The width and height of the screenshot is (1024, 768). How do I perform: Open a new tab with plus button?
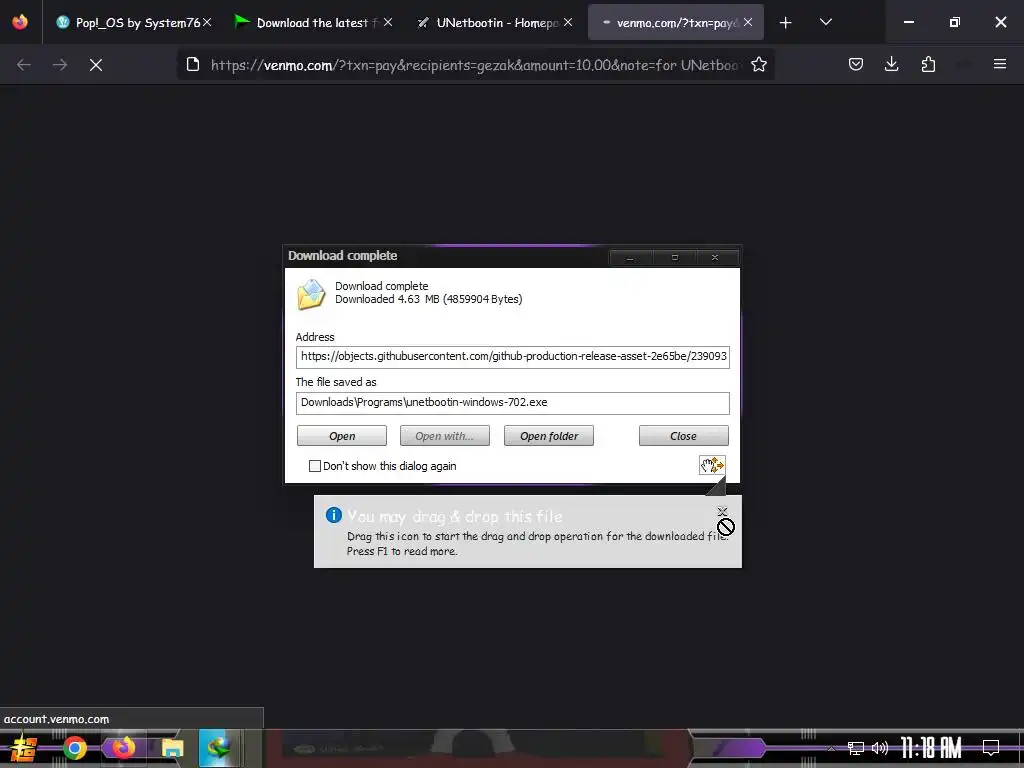786,23
